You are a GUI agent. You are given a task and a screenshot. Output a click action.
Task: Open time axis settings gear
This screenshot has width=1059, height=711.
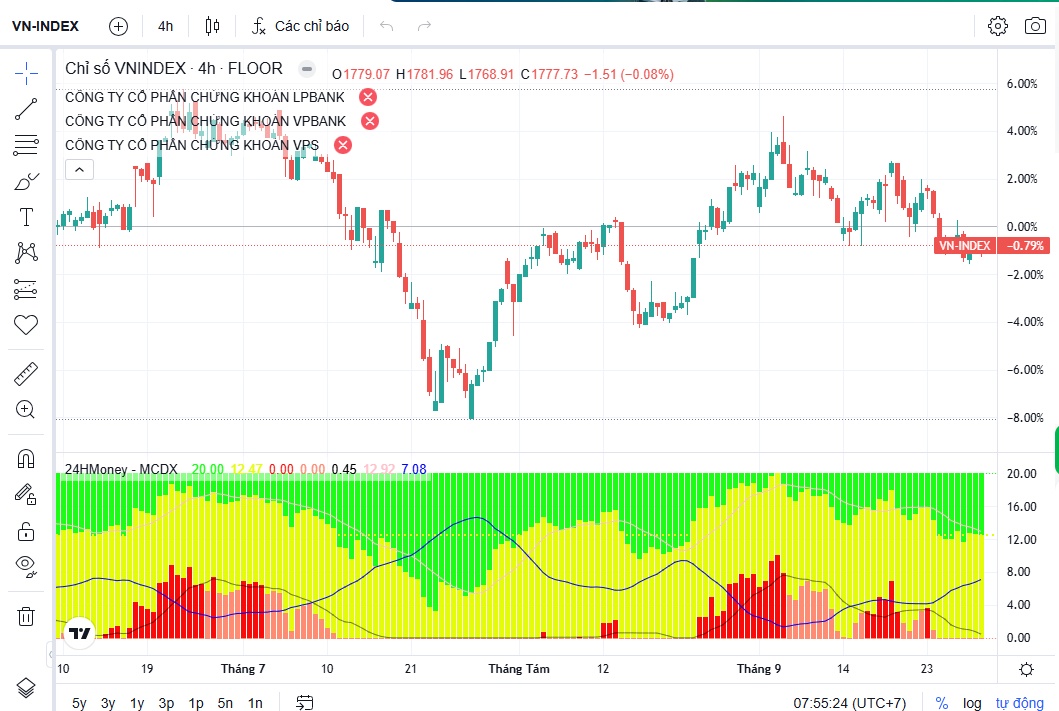[1027, 669]
